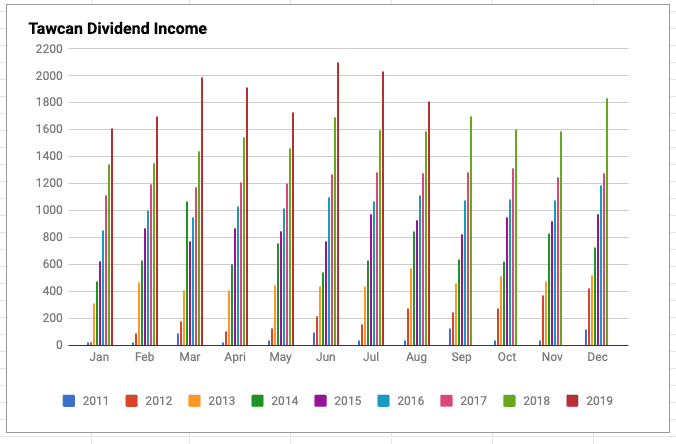Select the dark red Feb 2019 bar
676x444 pixels.
pos(157,231)
